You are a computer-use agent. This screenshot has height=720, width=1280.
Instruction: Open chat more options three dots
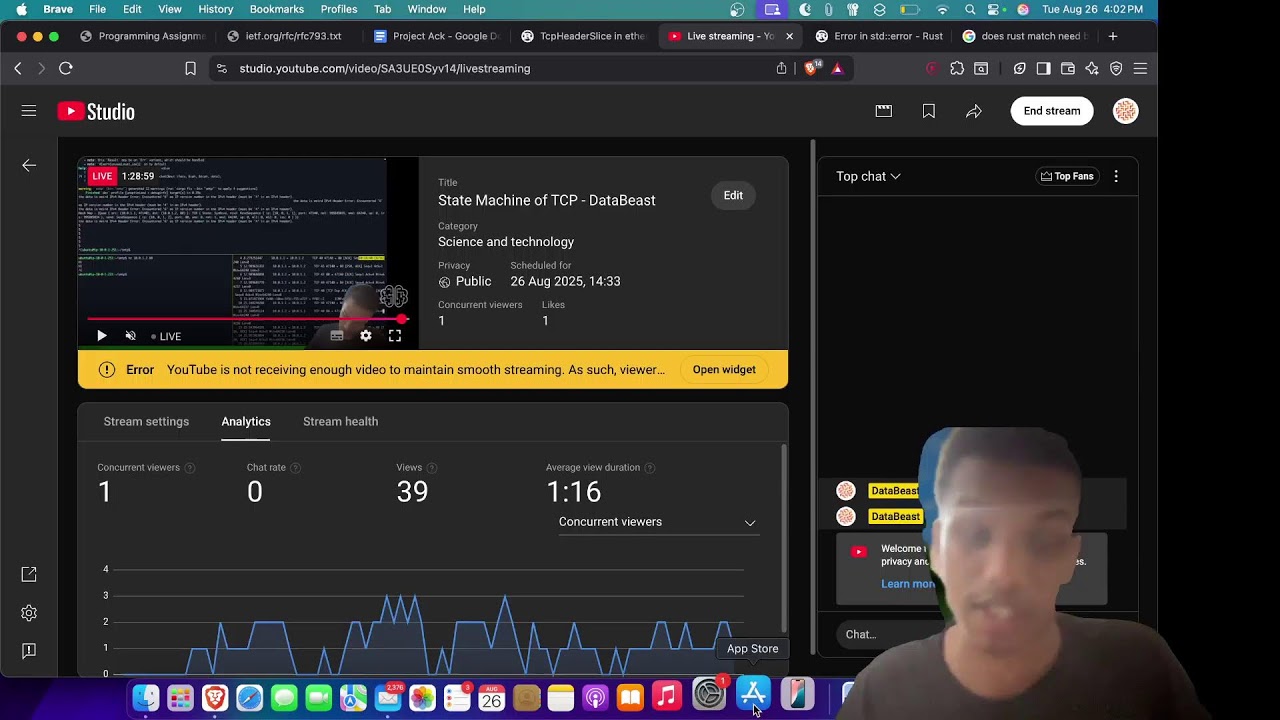tap(1116, 176)
